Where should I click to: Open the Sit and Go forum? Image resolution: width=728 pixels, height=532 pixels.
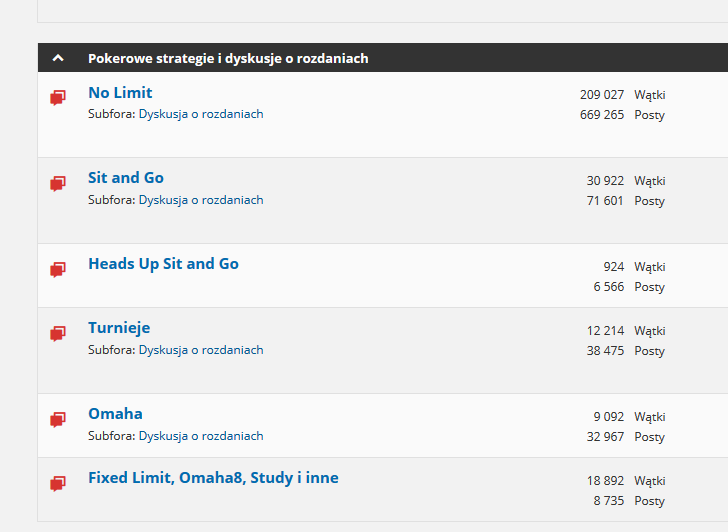(x=126, y=178)
